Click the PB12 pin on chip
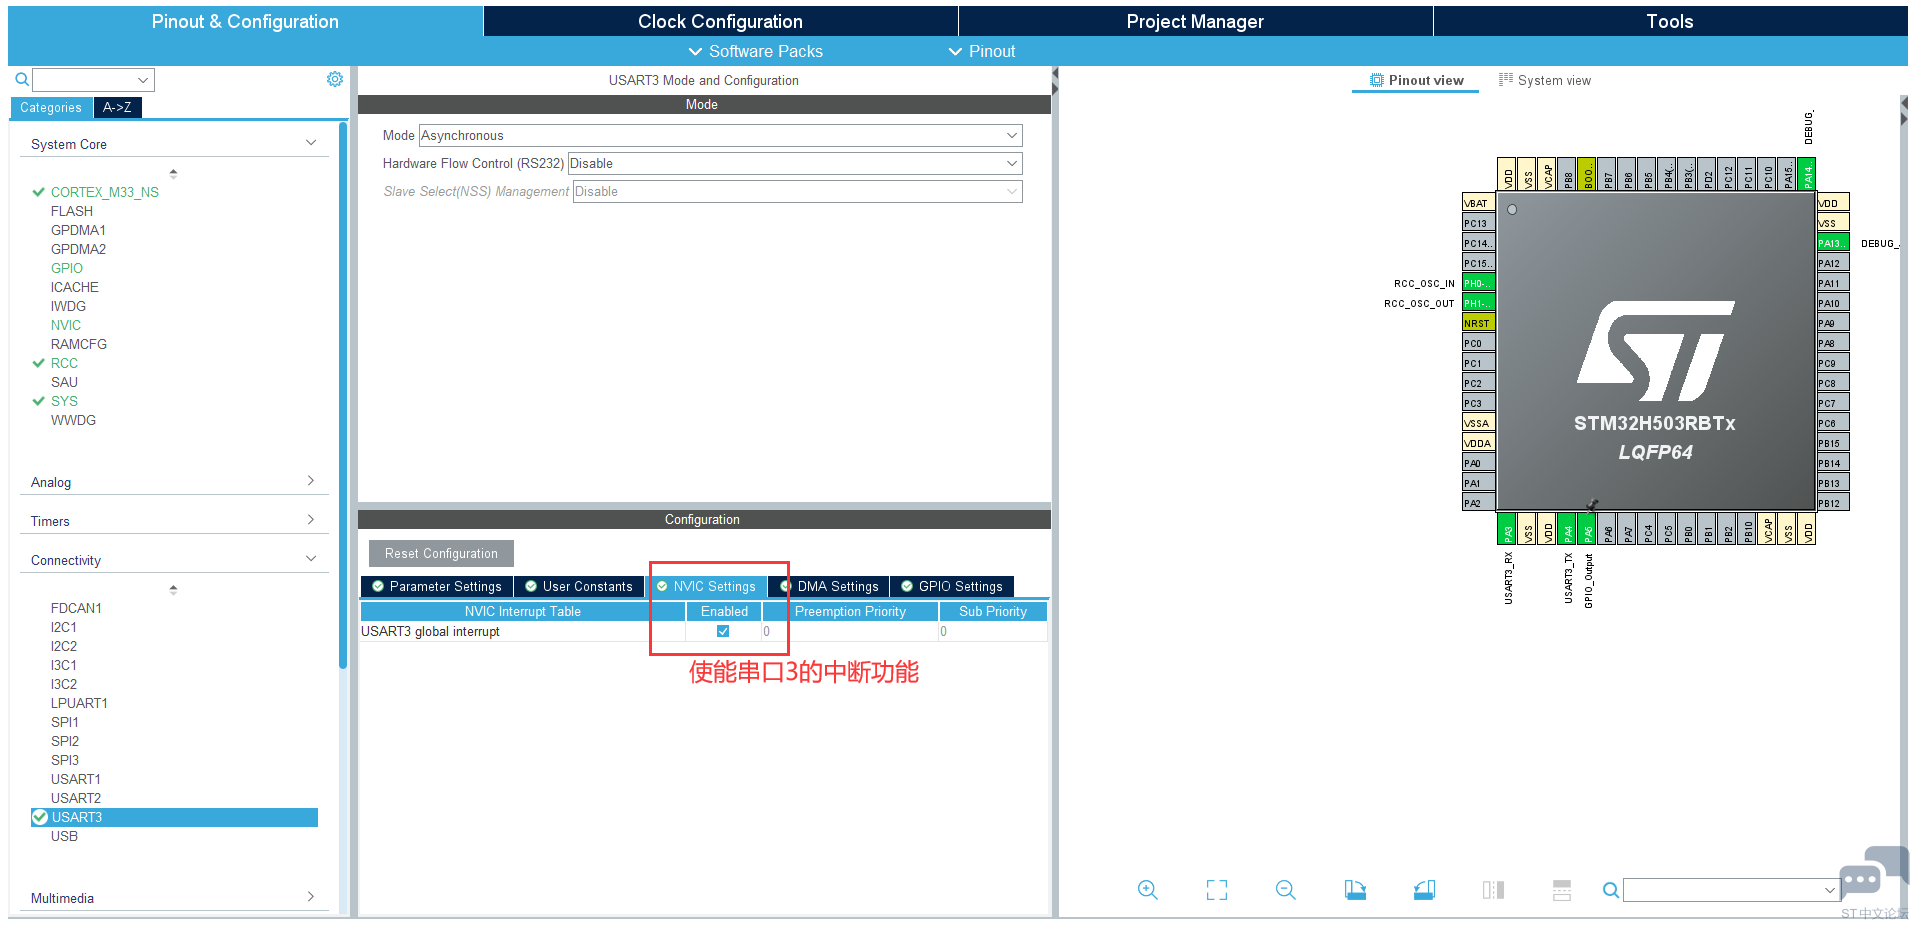 click(x=1833, y=503)
